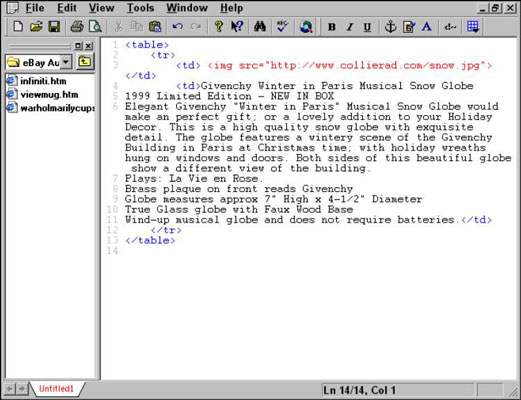Toggle docking of the file panel
521x400 pixels.
pos(78,46)
